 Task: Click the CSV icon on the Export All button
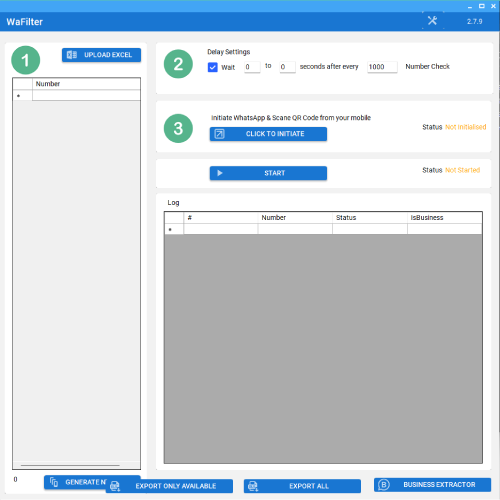(x=253, y=486)
